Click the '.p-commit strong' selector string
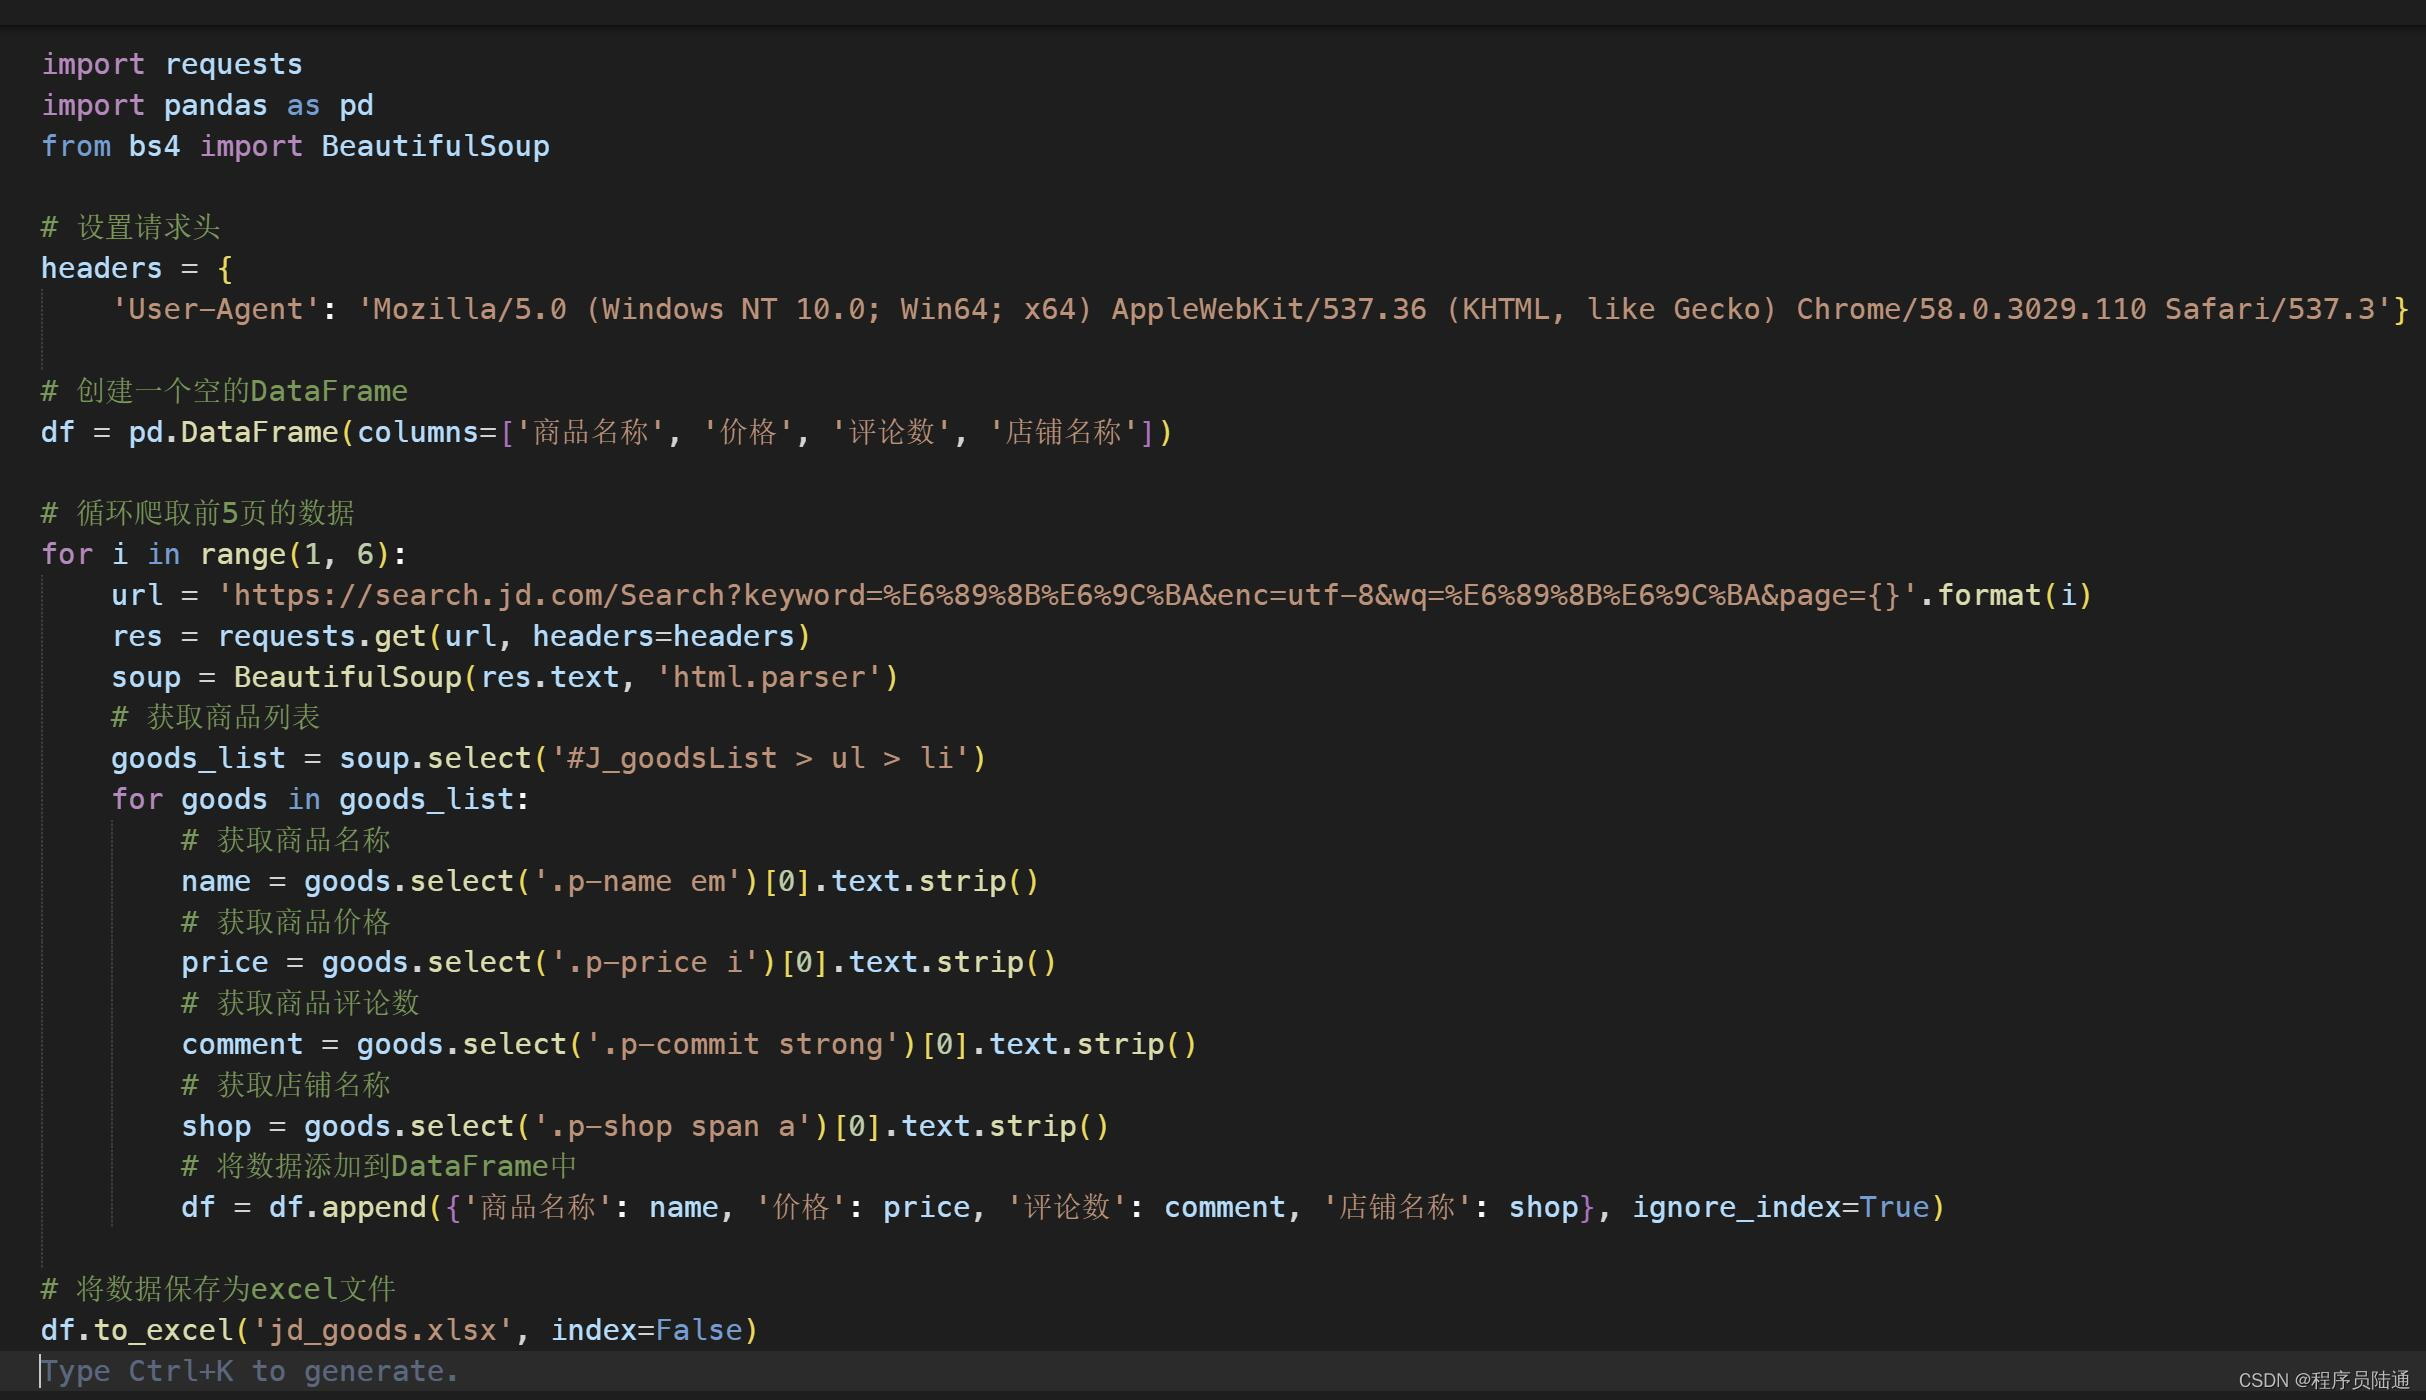2426x1400 pixels. pyautogui.click(x=743, y=1044)
